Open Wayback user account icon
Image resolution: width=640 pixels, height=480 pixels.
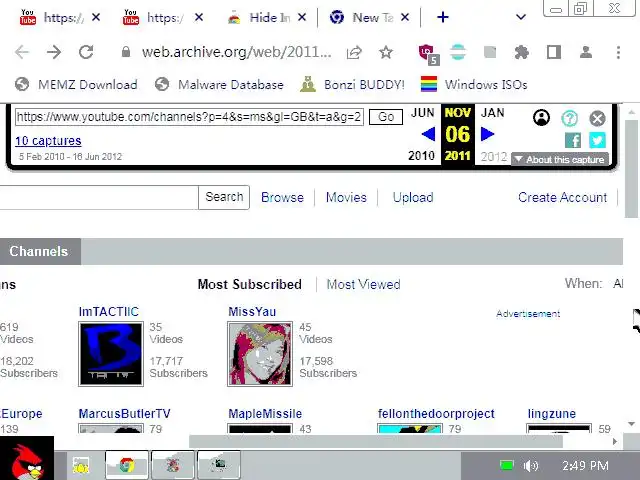pos(541,118)
